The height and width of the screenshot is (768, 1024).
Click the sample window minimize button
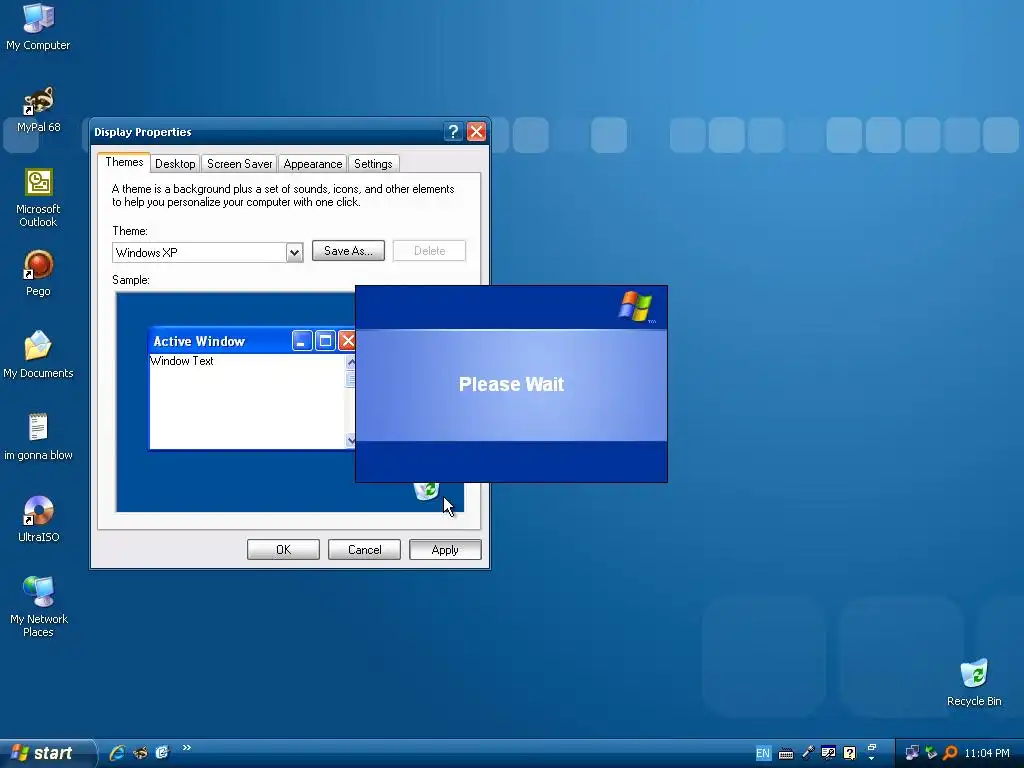(302, 341)
